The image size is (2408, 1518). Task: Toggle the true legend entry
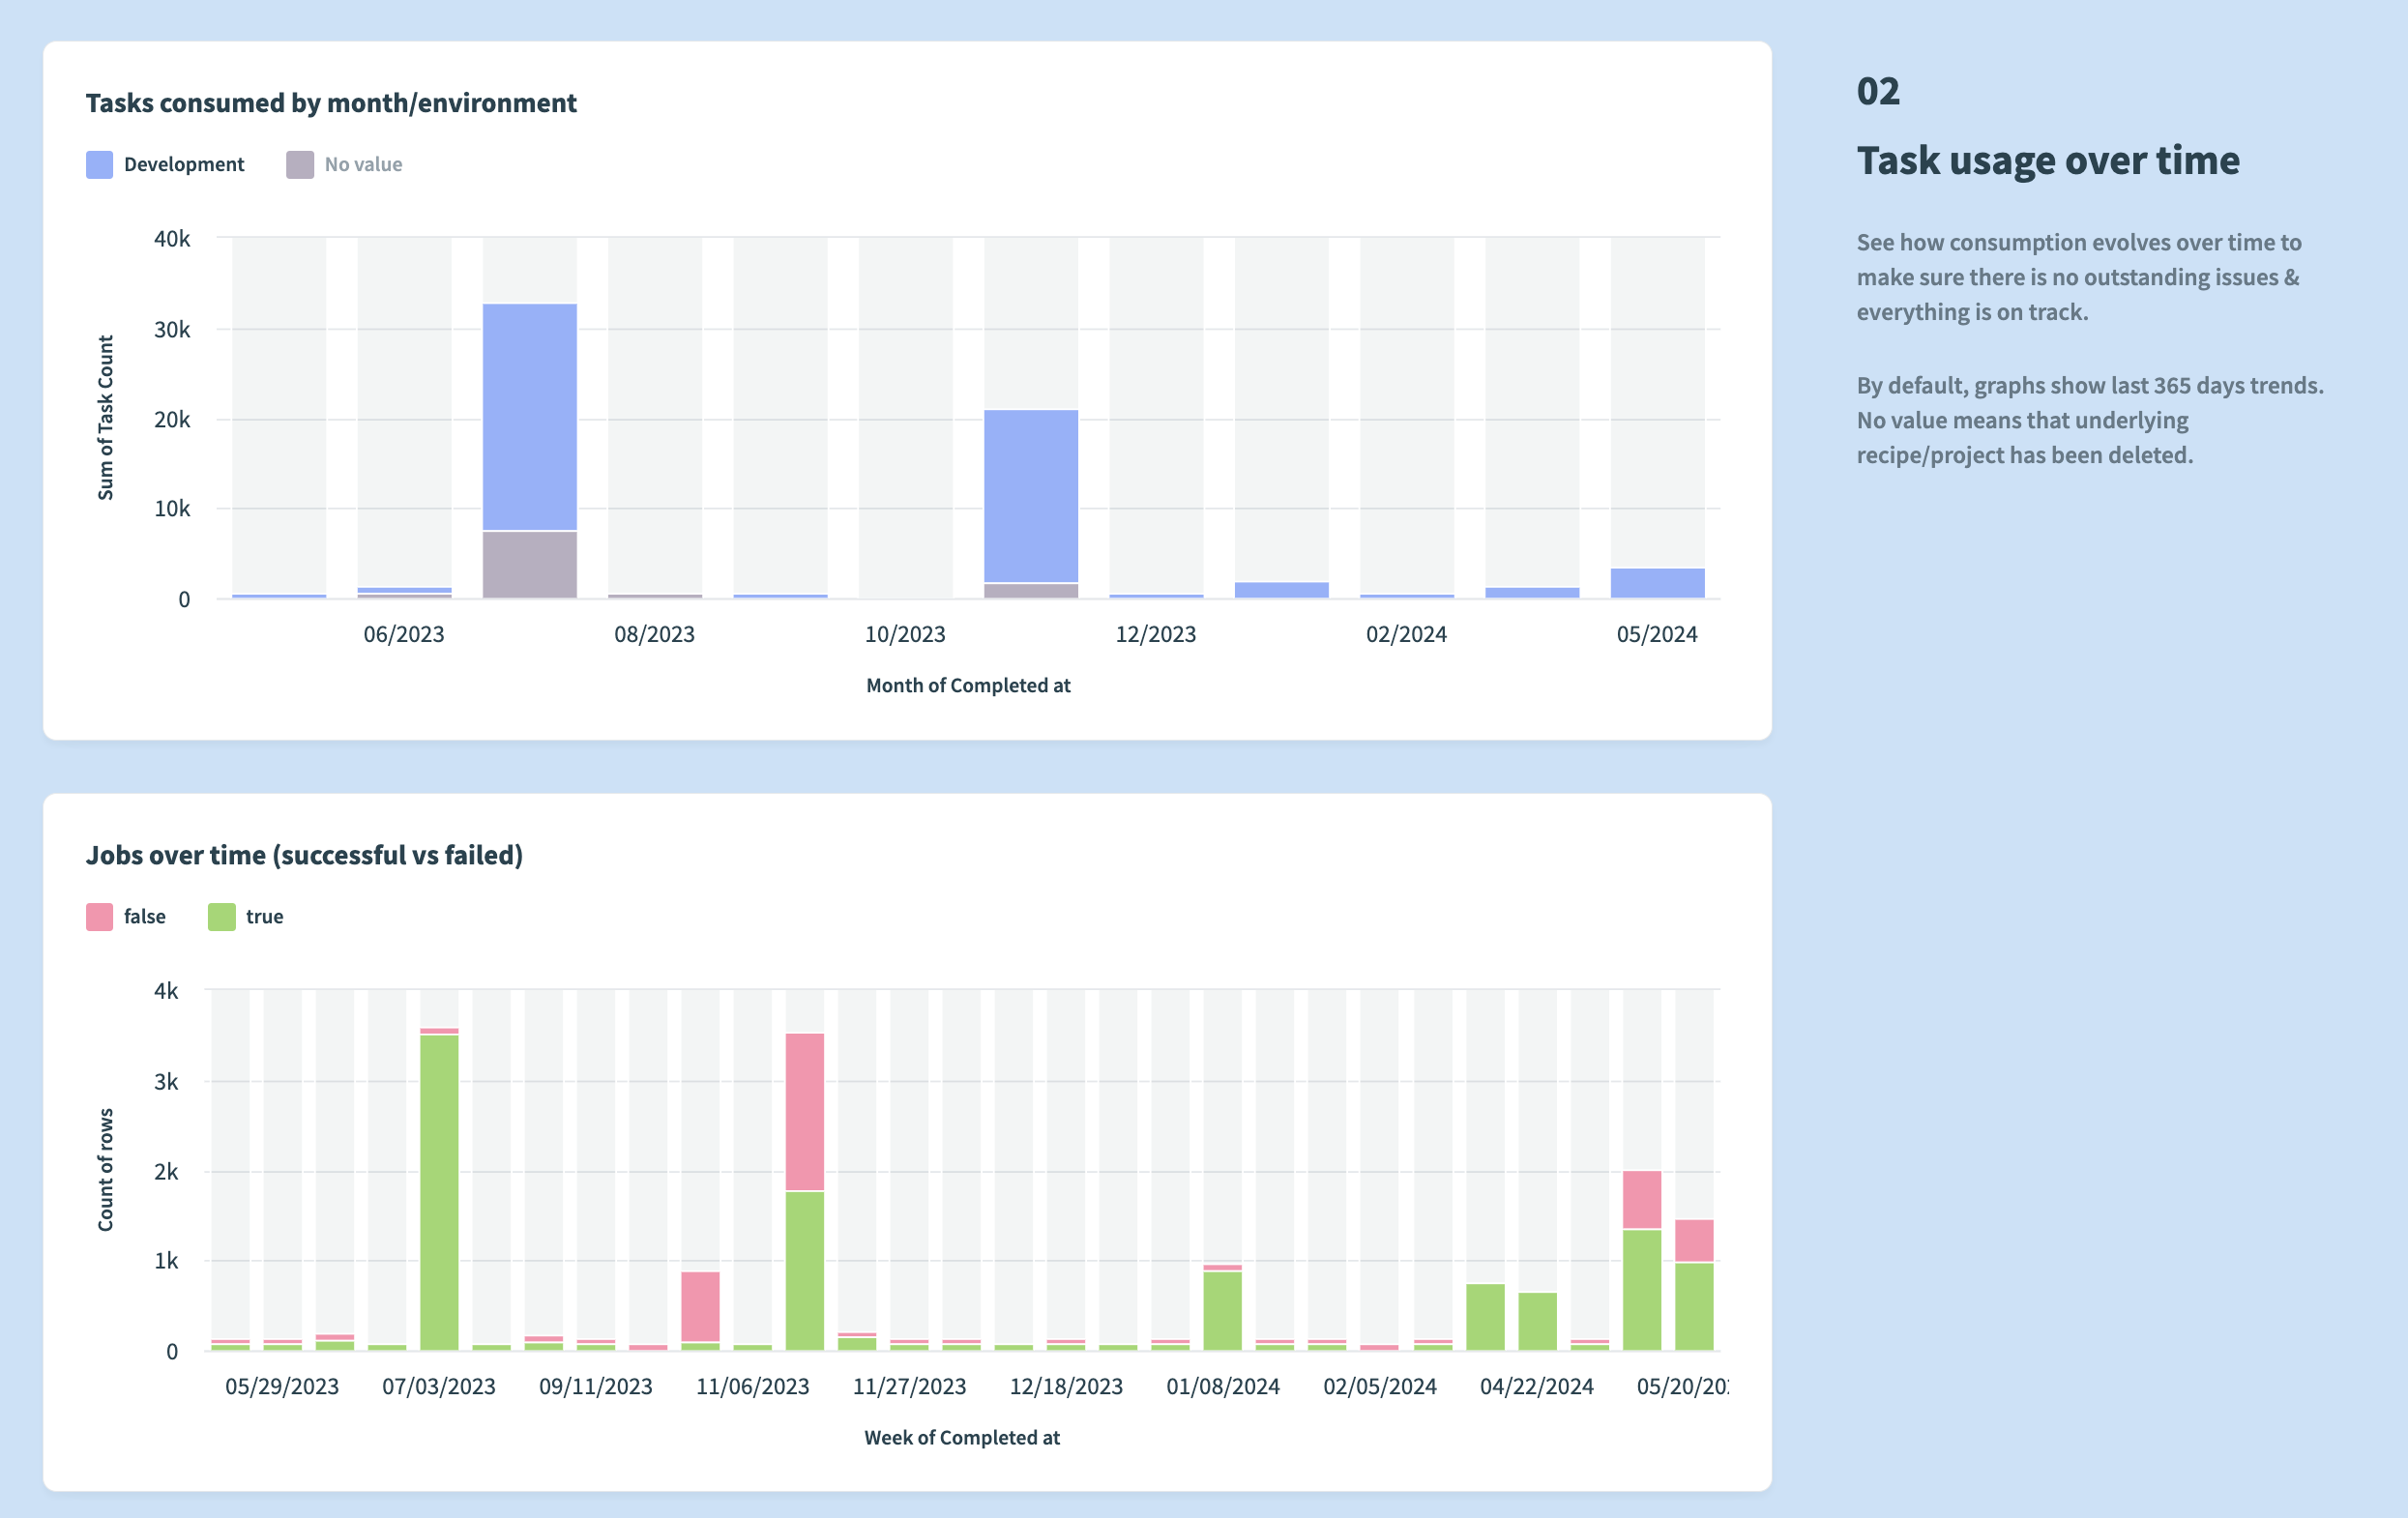(x=265, y=916)
